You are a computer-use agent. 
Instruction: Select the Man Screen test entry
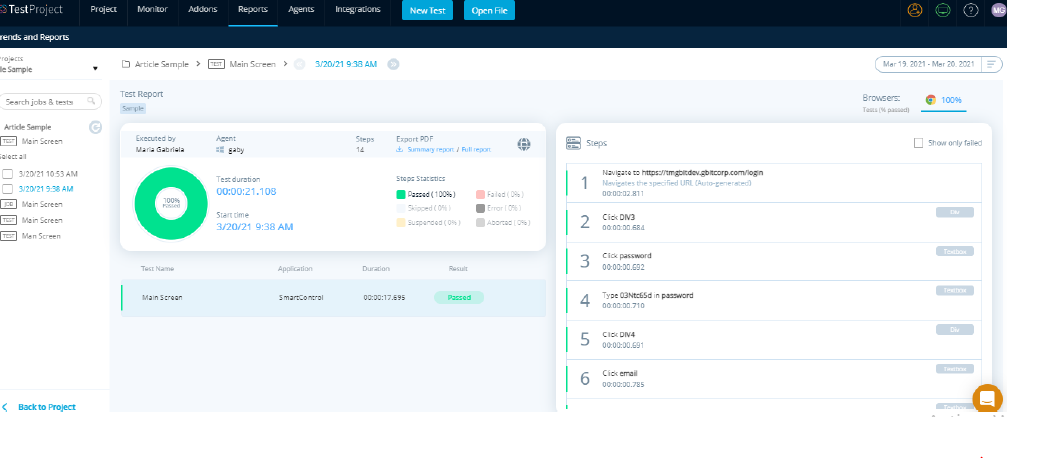[40, 236]
